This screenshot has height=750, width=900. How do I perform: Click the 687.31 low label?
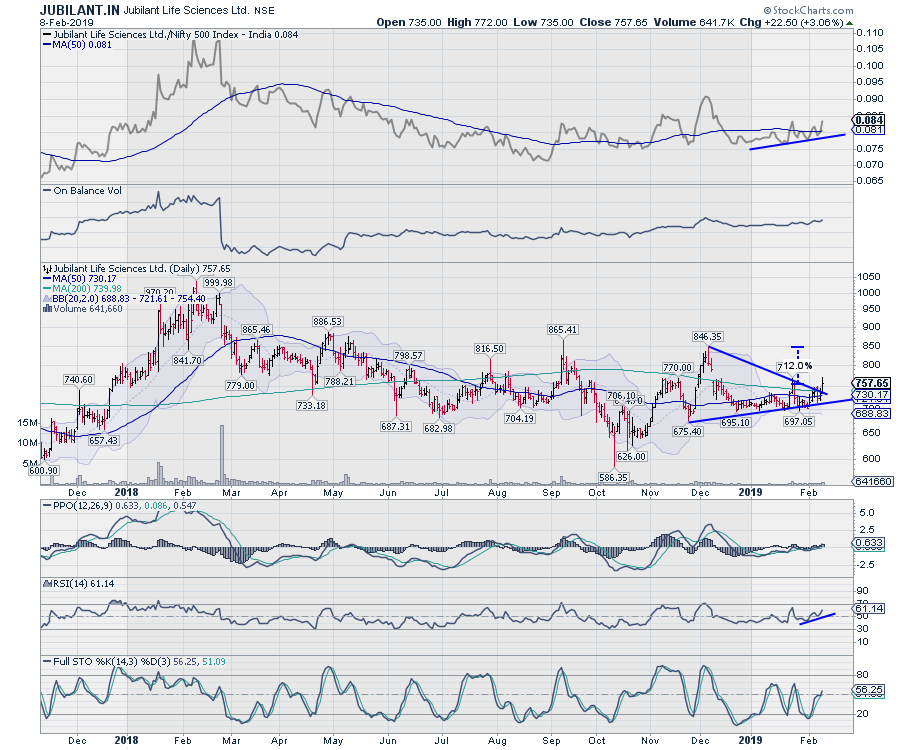pyautogui.click(x=395, y=426)
